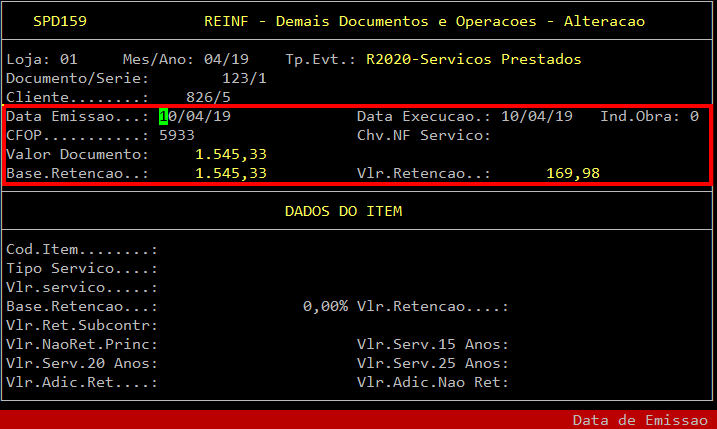Click the SPD159 program code in header
Image resolution: width=717 pixels, height=429 pixels.
pos(59,21)
